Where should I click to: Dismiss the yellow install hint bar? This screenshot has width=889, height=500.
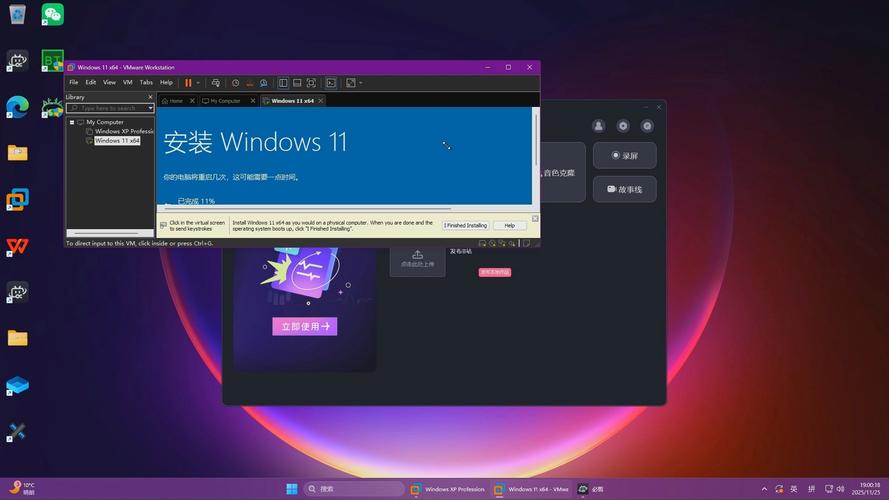point(535,218)
